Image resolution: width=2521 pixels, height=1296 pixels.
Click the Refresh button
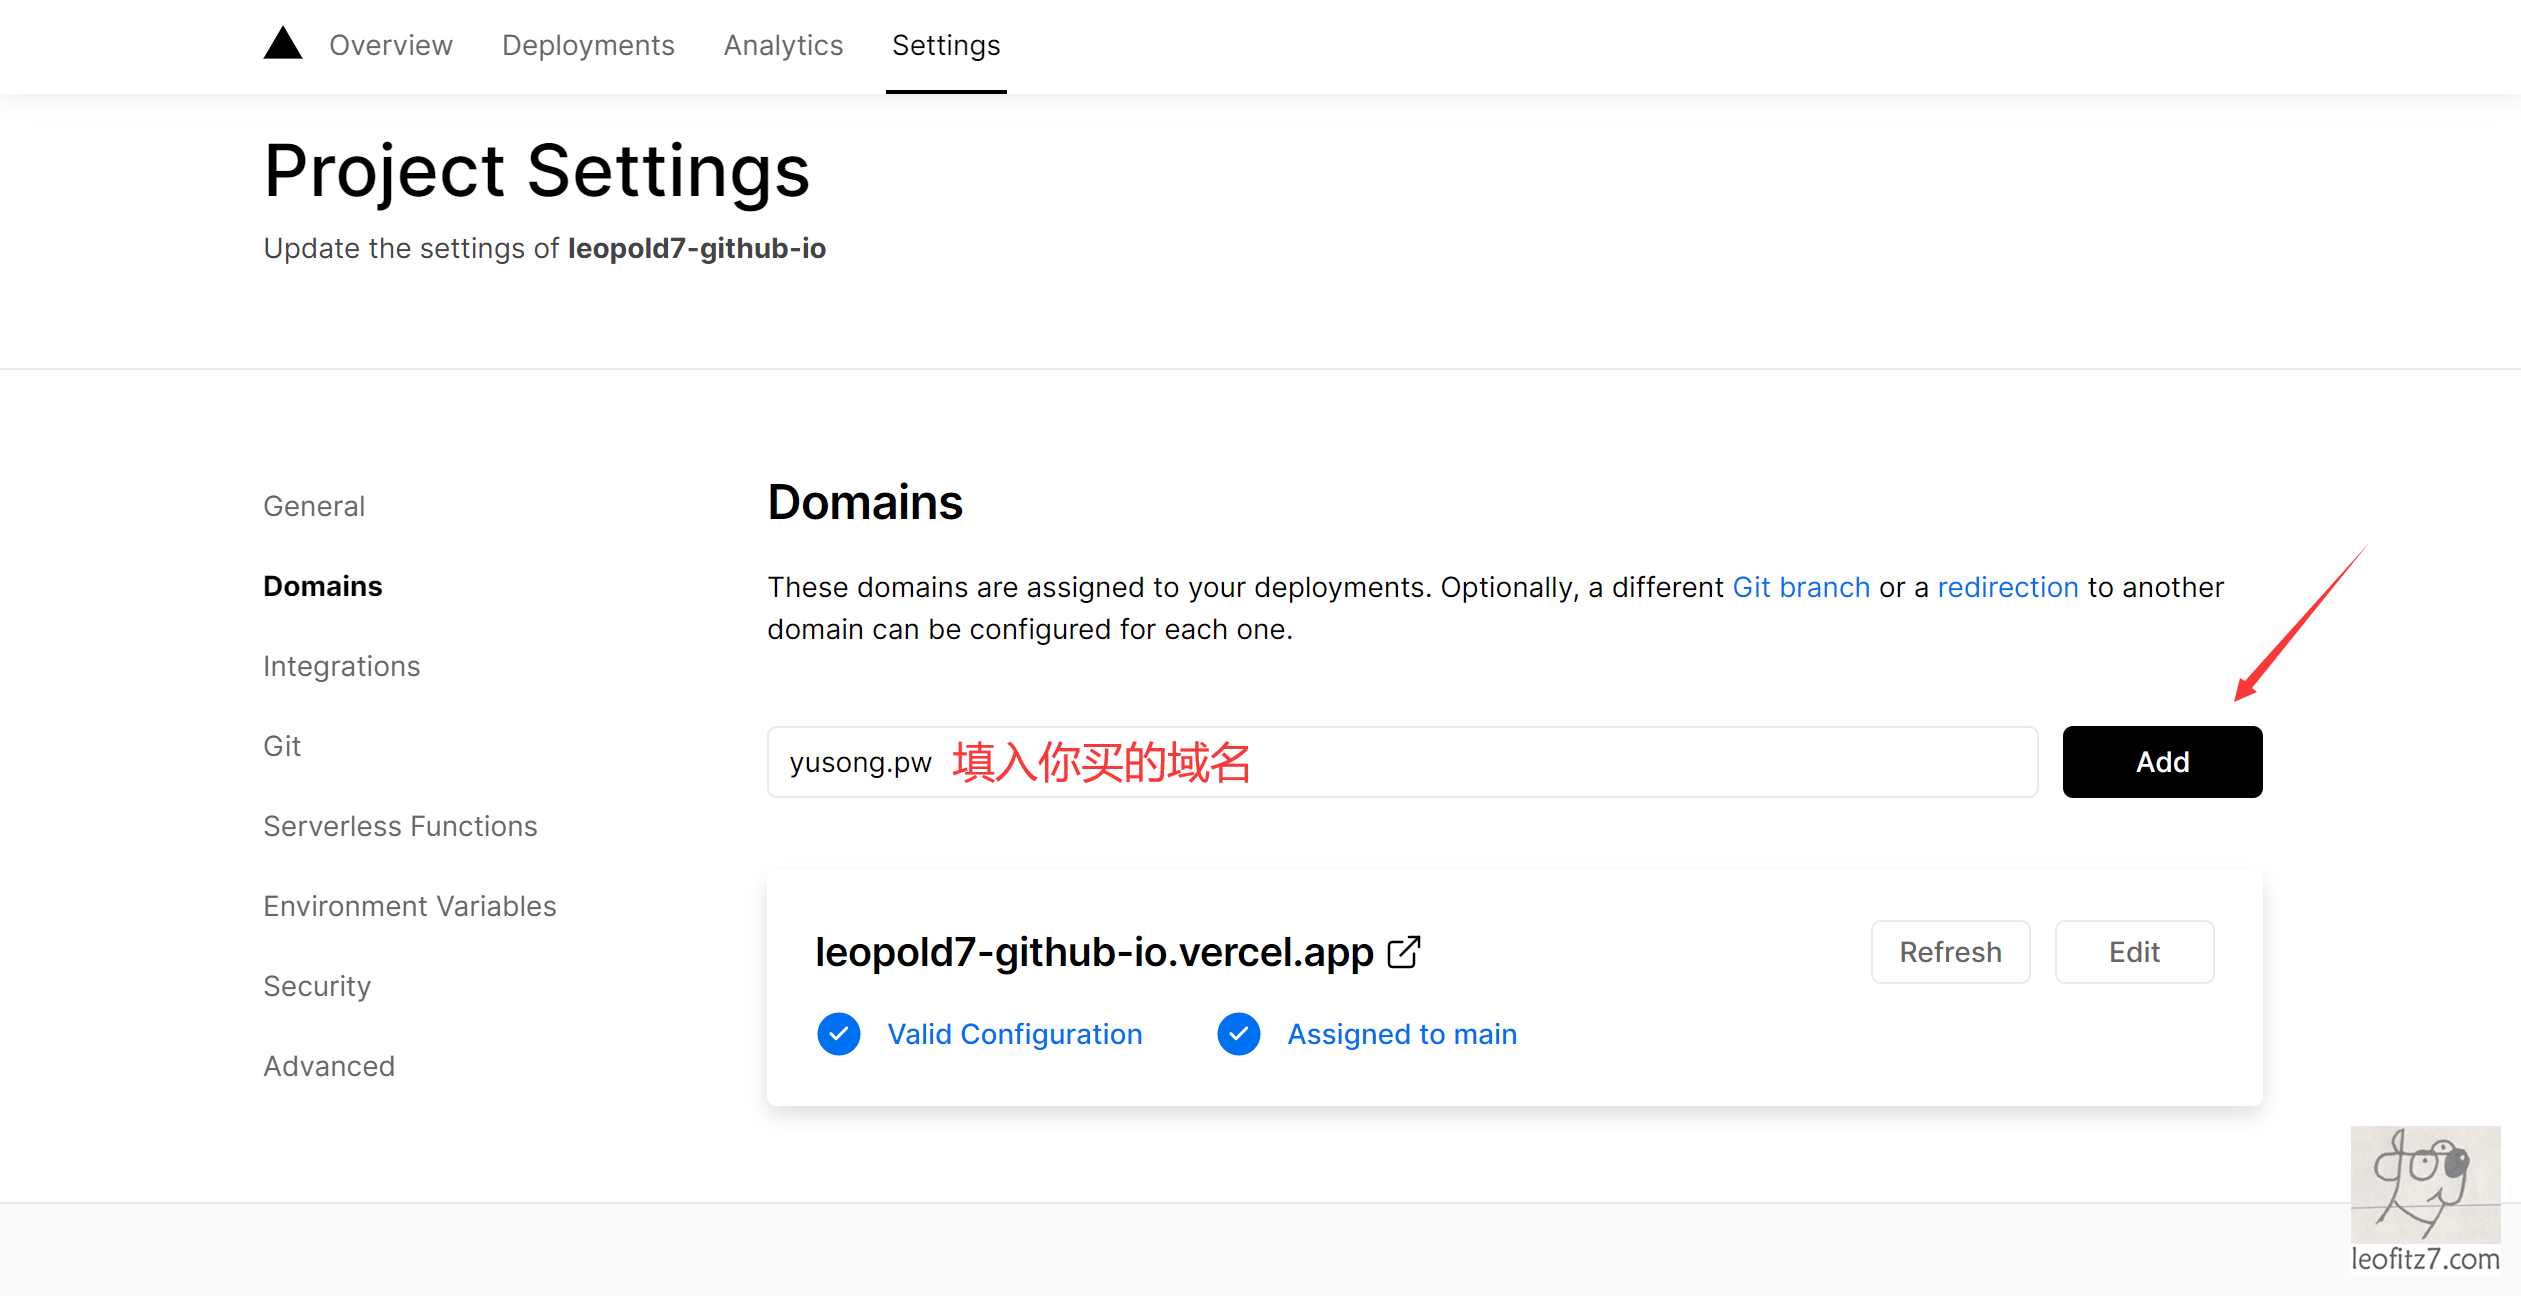pos(1950,952)
